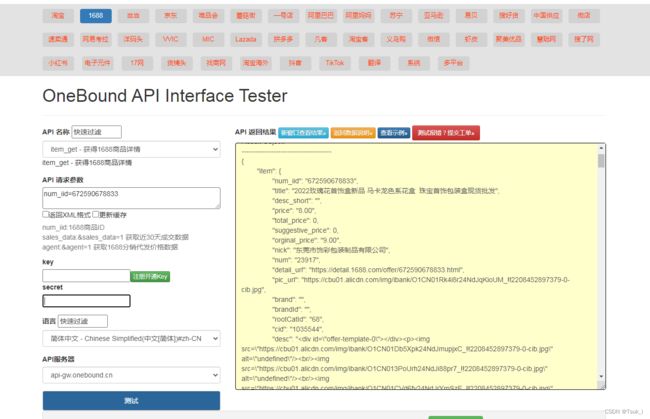Select the 1688 platform tab

coord(96,16)
